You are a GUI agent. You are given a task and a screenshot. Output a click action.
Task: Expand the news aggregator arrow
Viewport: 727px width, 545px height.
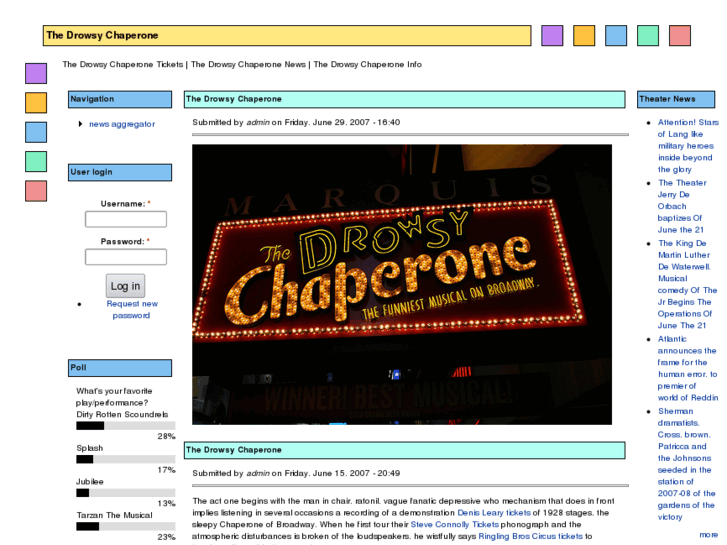click(x=80, y=124)
